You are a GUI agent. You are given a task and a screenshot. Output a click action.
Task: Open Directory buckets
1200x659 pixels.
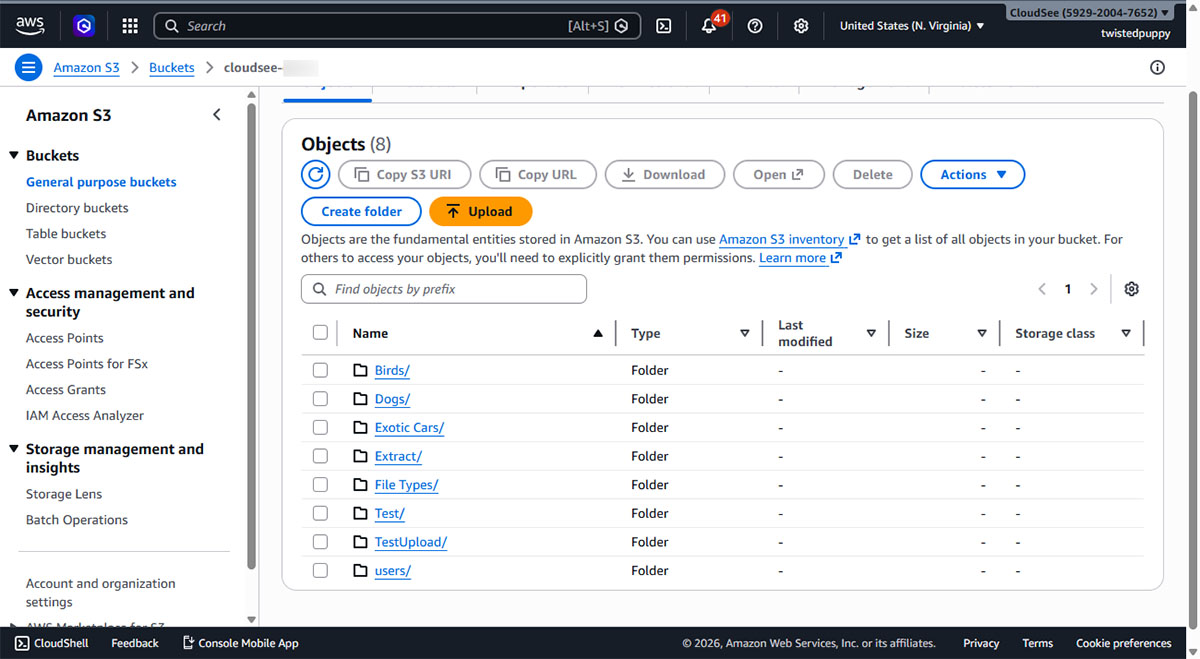pos(77,208)
